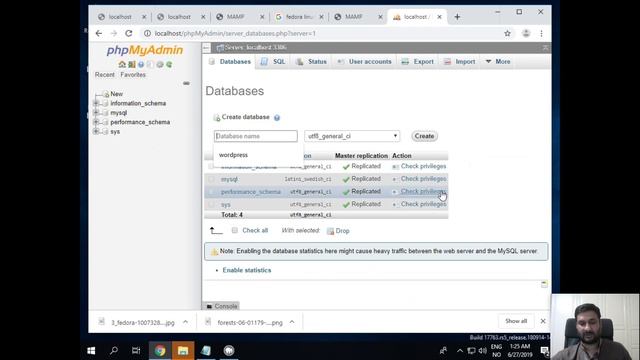The image size is (640, 360).
Task: Open the Recent tables list
Action: click(x=104, y=75)
